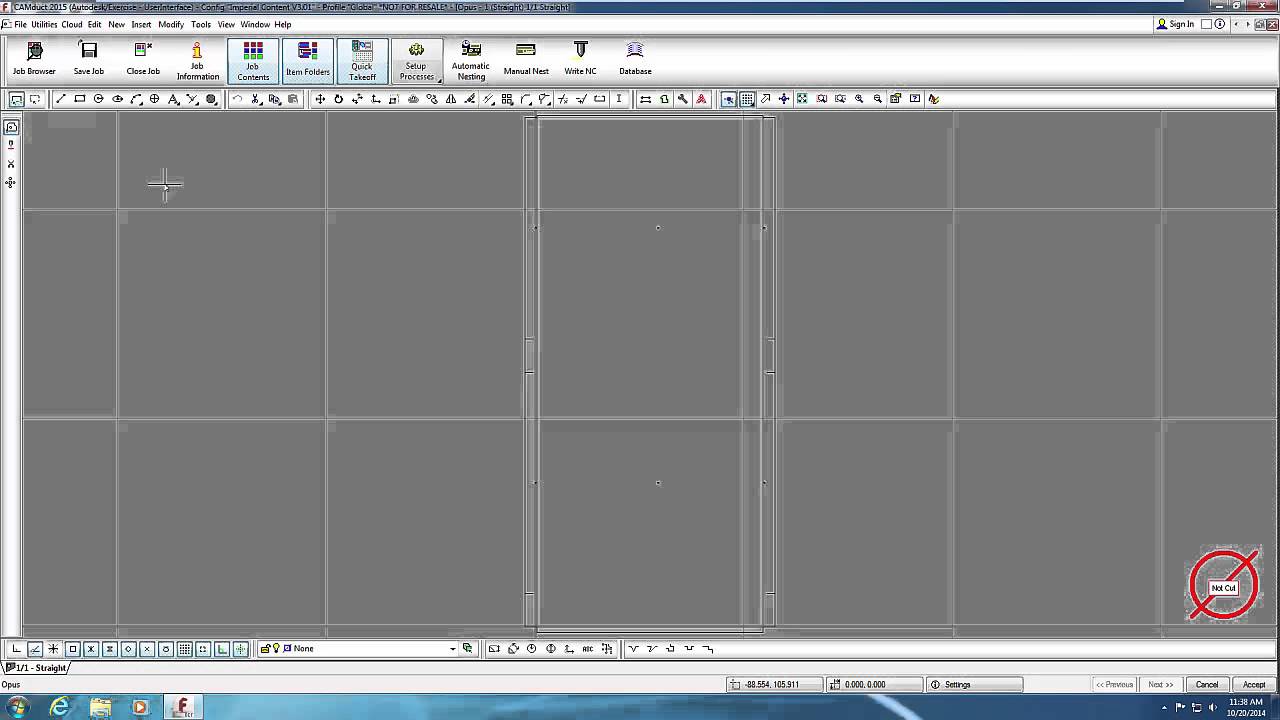Viewport: 1280px width, 720px height.
Task: Open Job Information
Action: (x=197, y=60)
